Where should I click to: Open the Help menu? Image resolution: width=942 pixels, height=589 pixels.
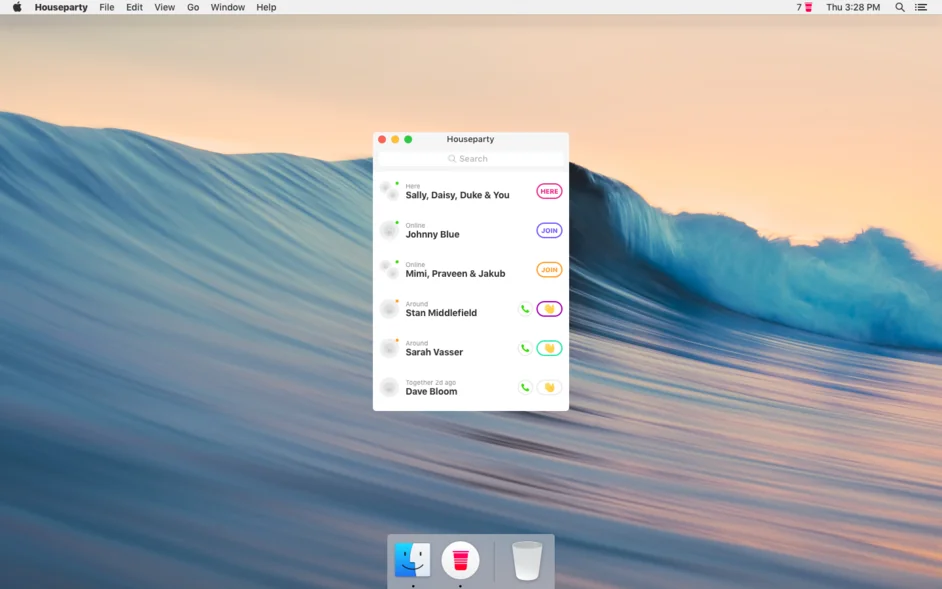[x=265, y=7]
